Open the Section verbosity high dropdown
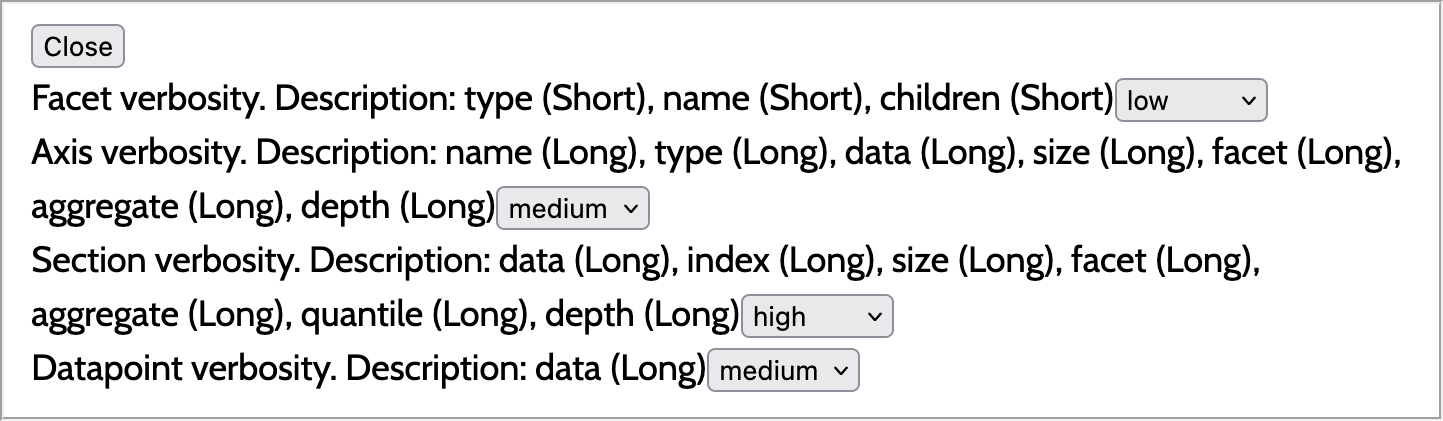The image size is (1443, 421). click(816, 317)
